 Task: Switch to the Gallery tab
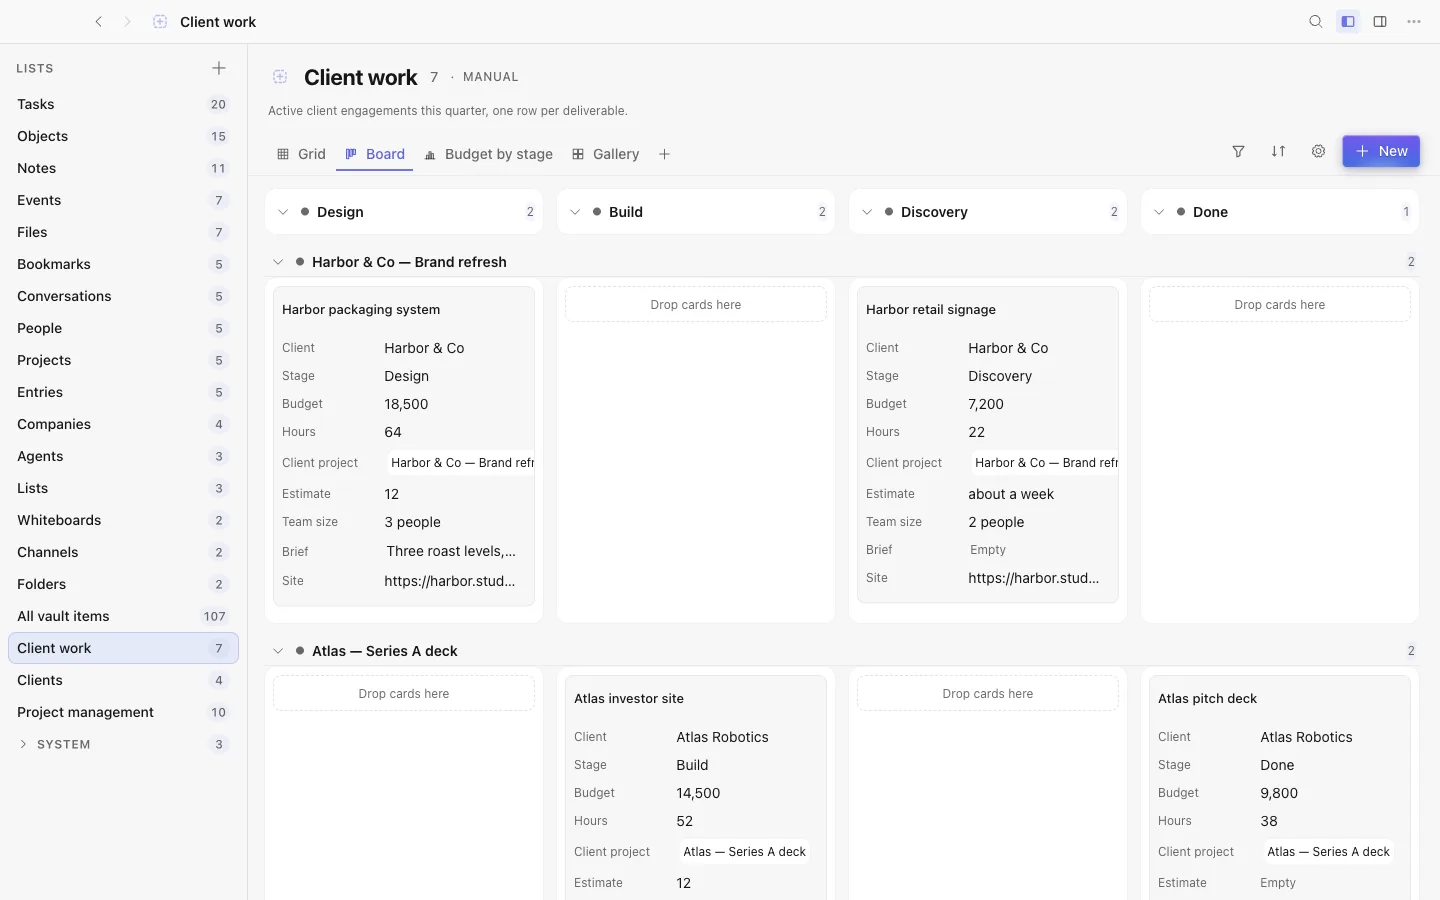(605, 154)
